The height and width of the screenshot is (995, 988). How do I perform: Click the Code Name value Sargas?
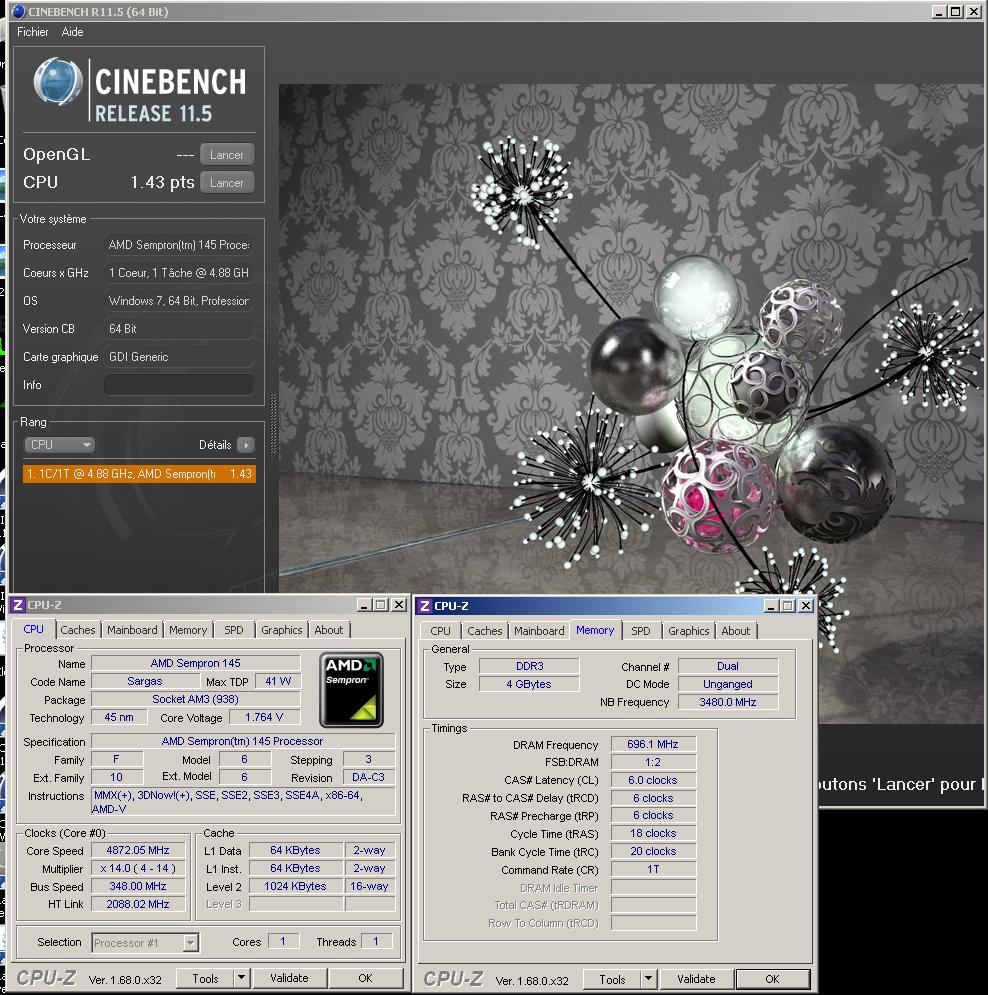tap(145, 681)
